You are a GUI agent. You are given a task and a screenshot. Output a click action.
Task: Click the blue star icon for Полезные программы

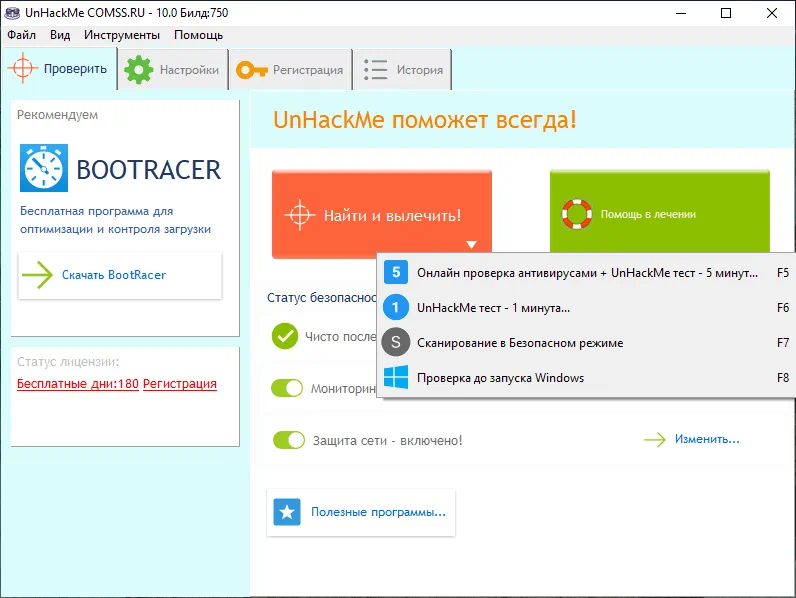click(x=287, y=512)
